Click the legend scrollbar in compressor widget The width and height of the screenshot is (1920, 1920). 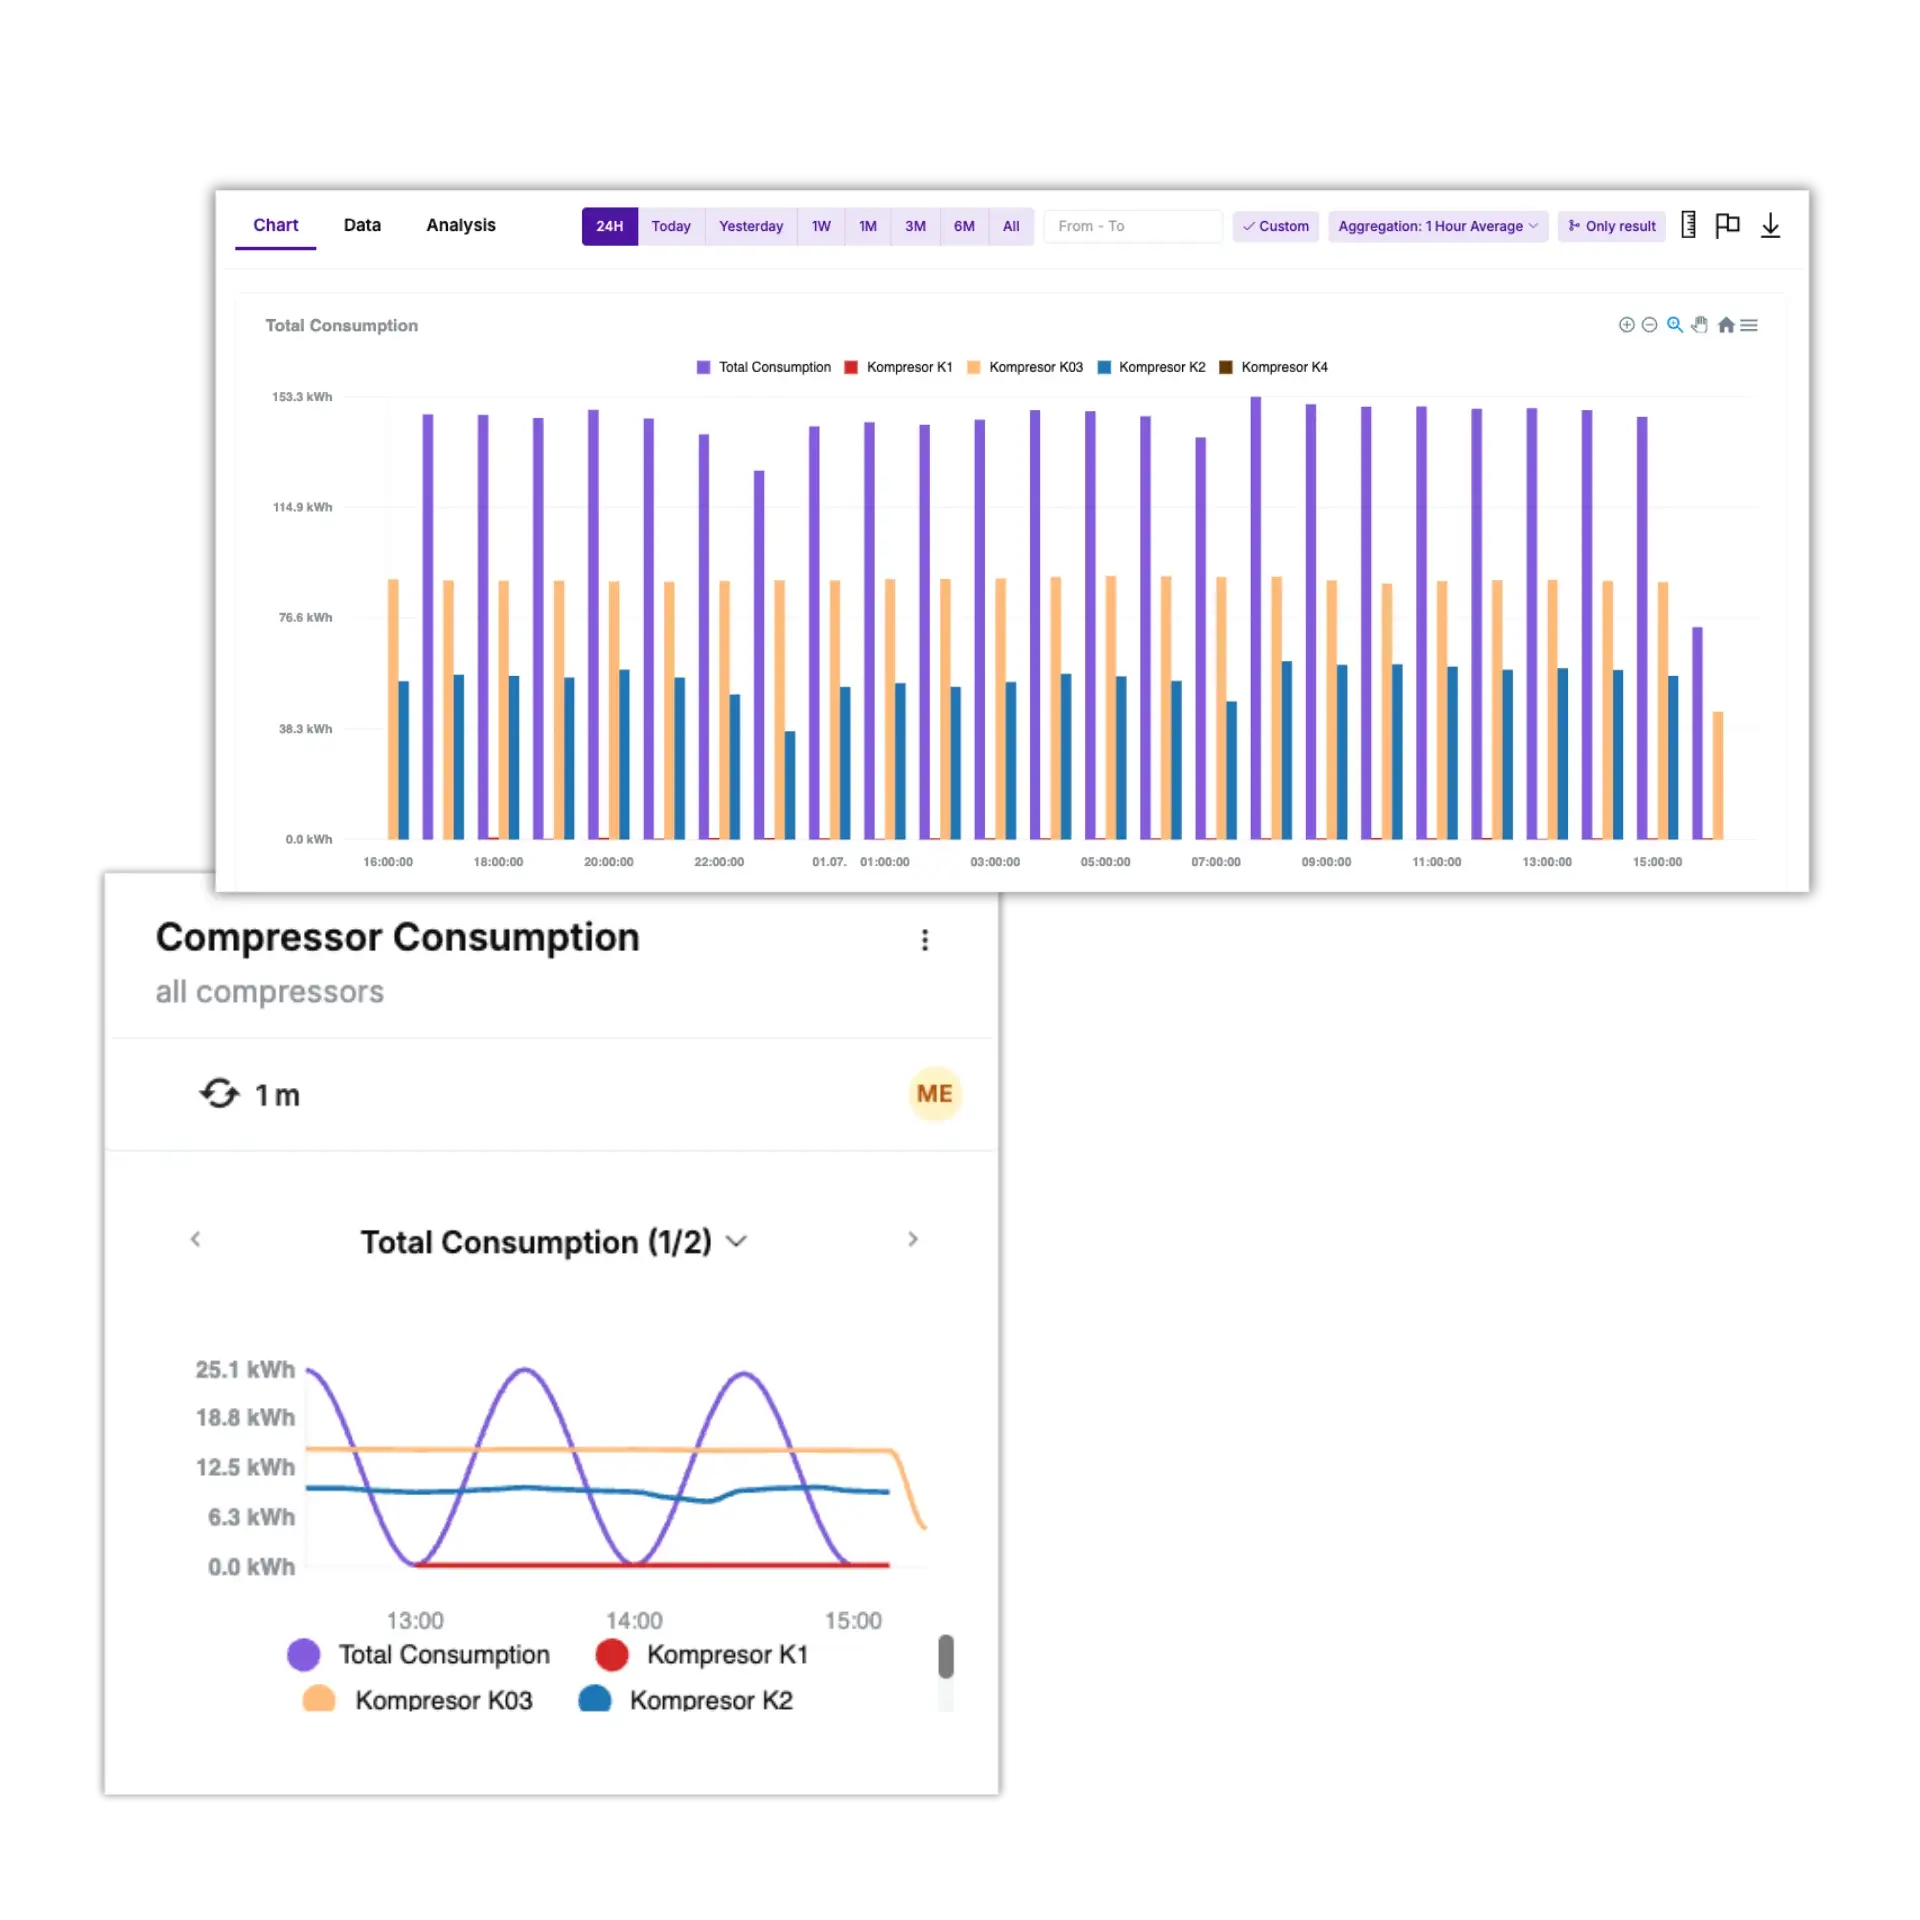[x=945, y=1656]
